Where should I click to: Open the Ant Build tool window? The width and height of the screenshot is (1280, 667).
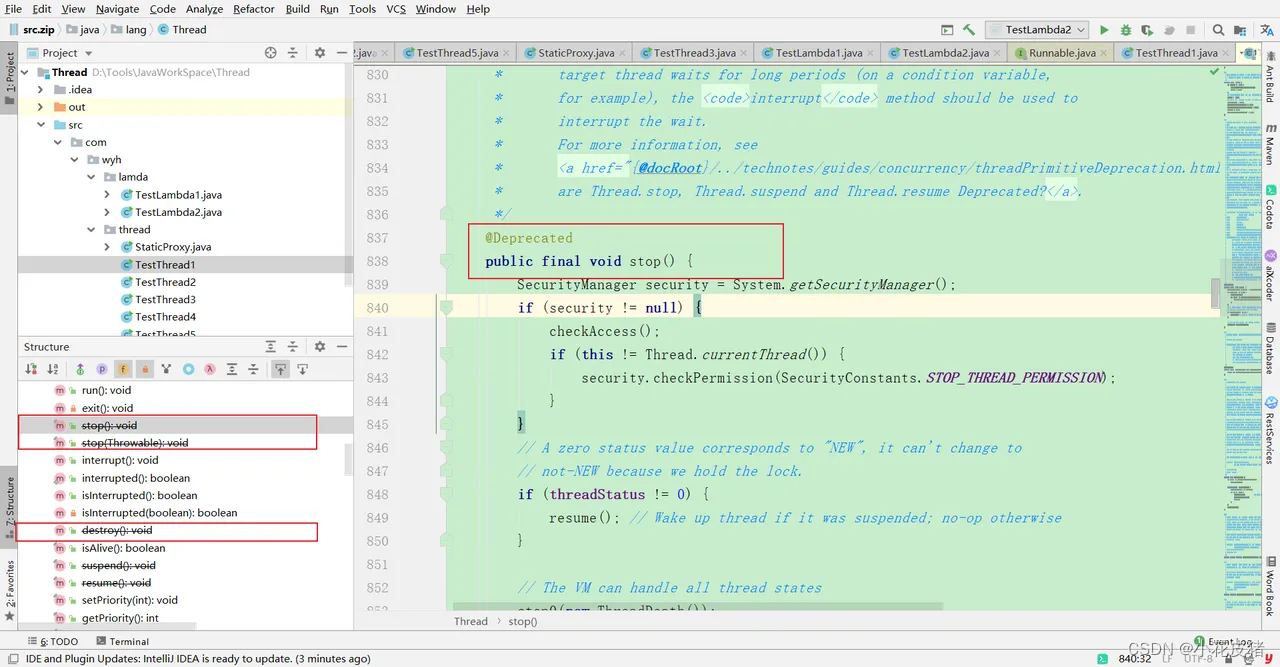tap(1270, 78)
